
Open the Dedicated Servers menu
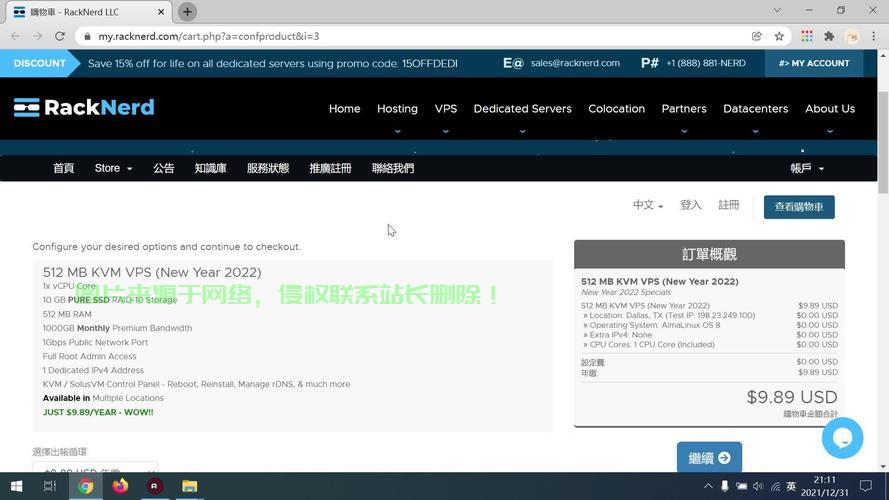pos(522,108)
